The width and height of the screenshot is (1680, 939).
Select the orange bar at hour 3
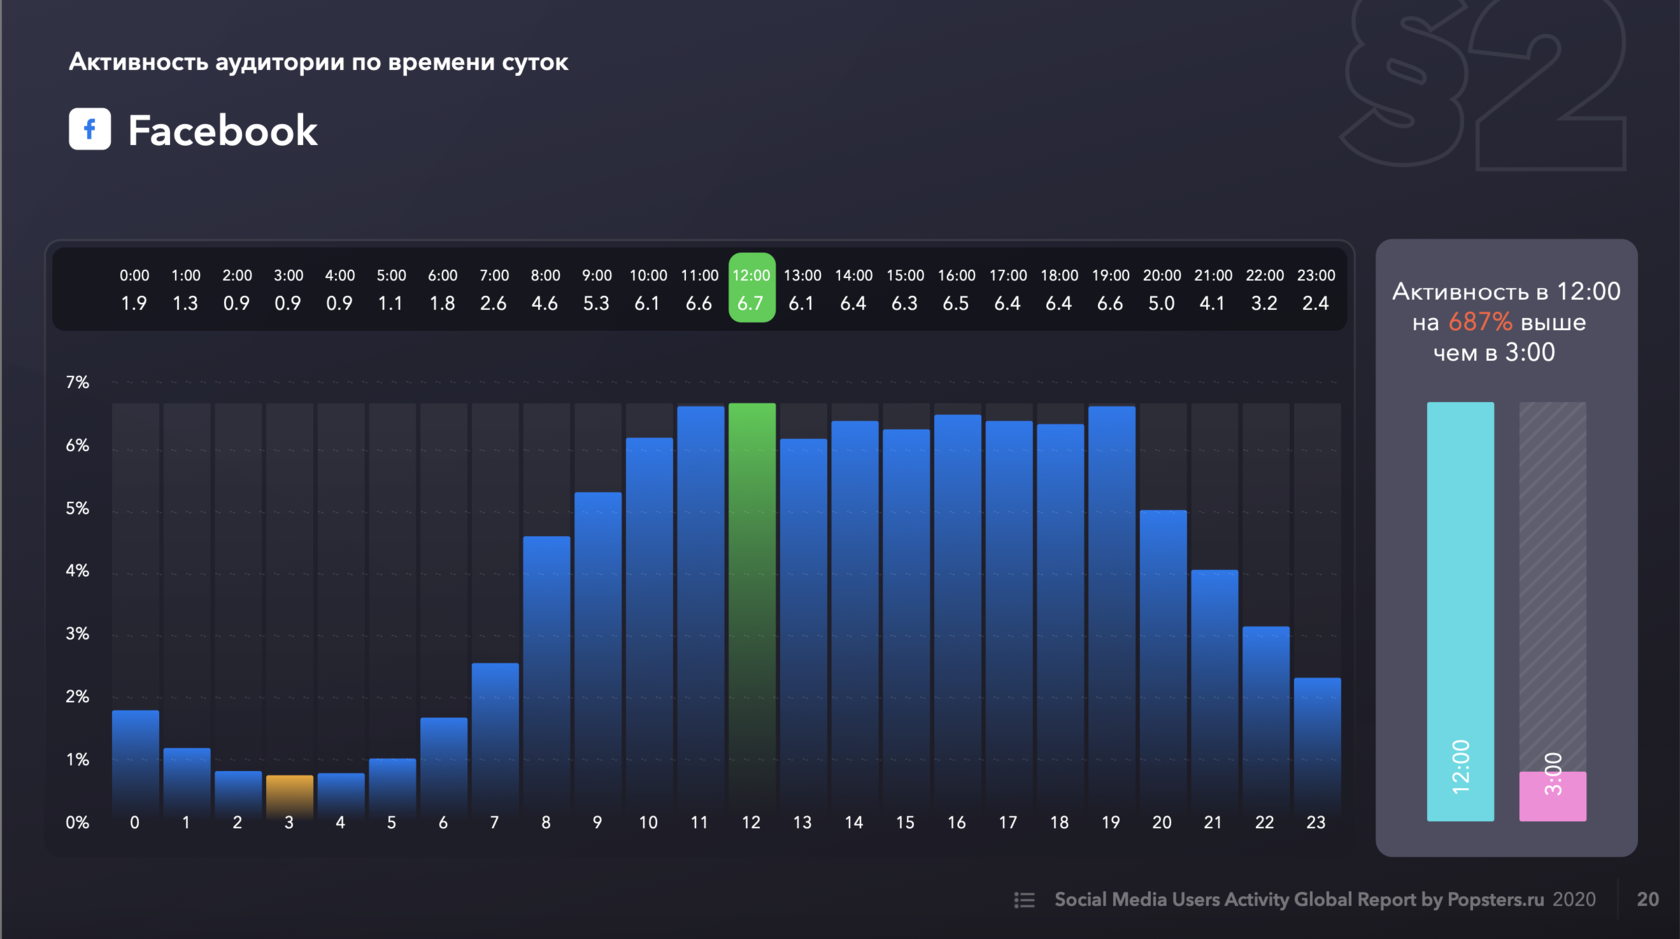pyautogui.click(x=289, y=798)
